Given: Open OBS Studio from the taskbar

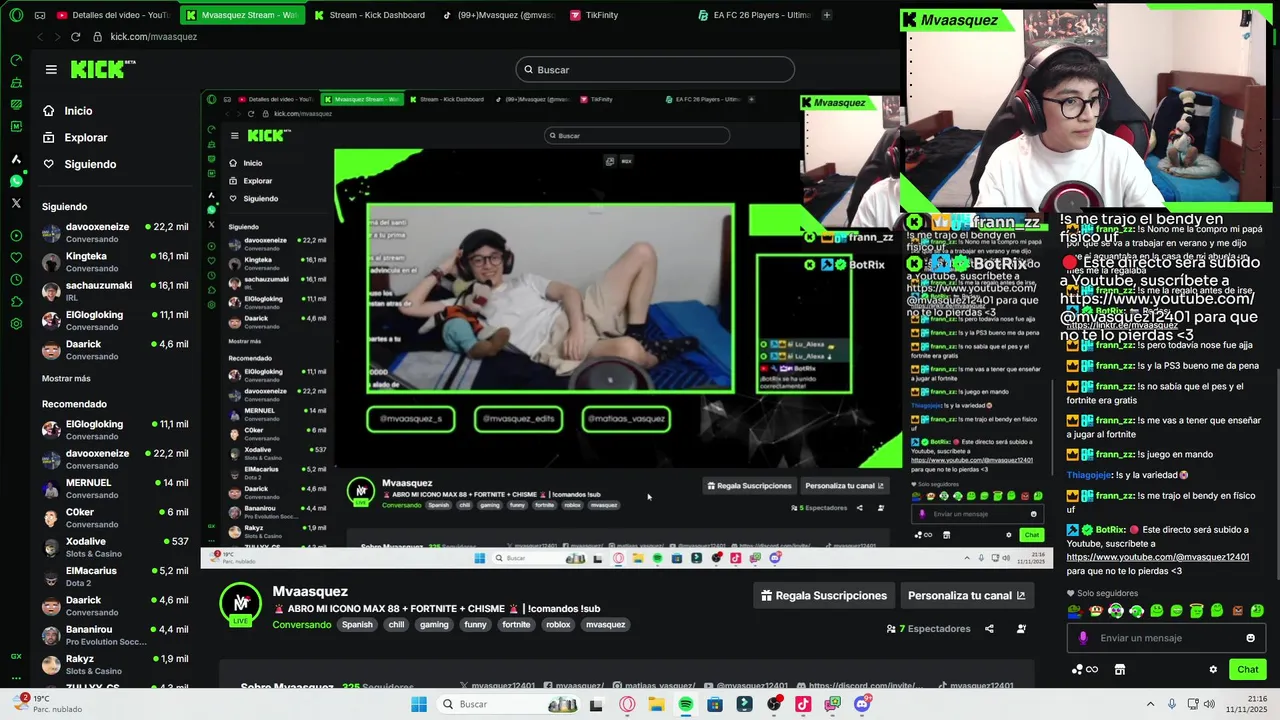Looking at the screenshot, I should 774,704.
